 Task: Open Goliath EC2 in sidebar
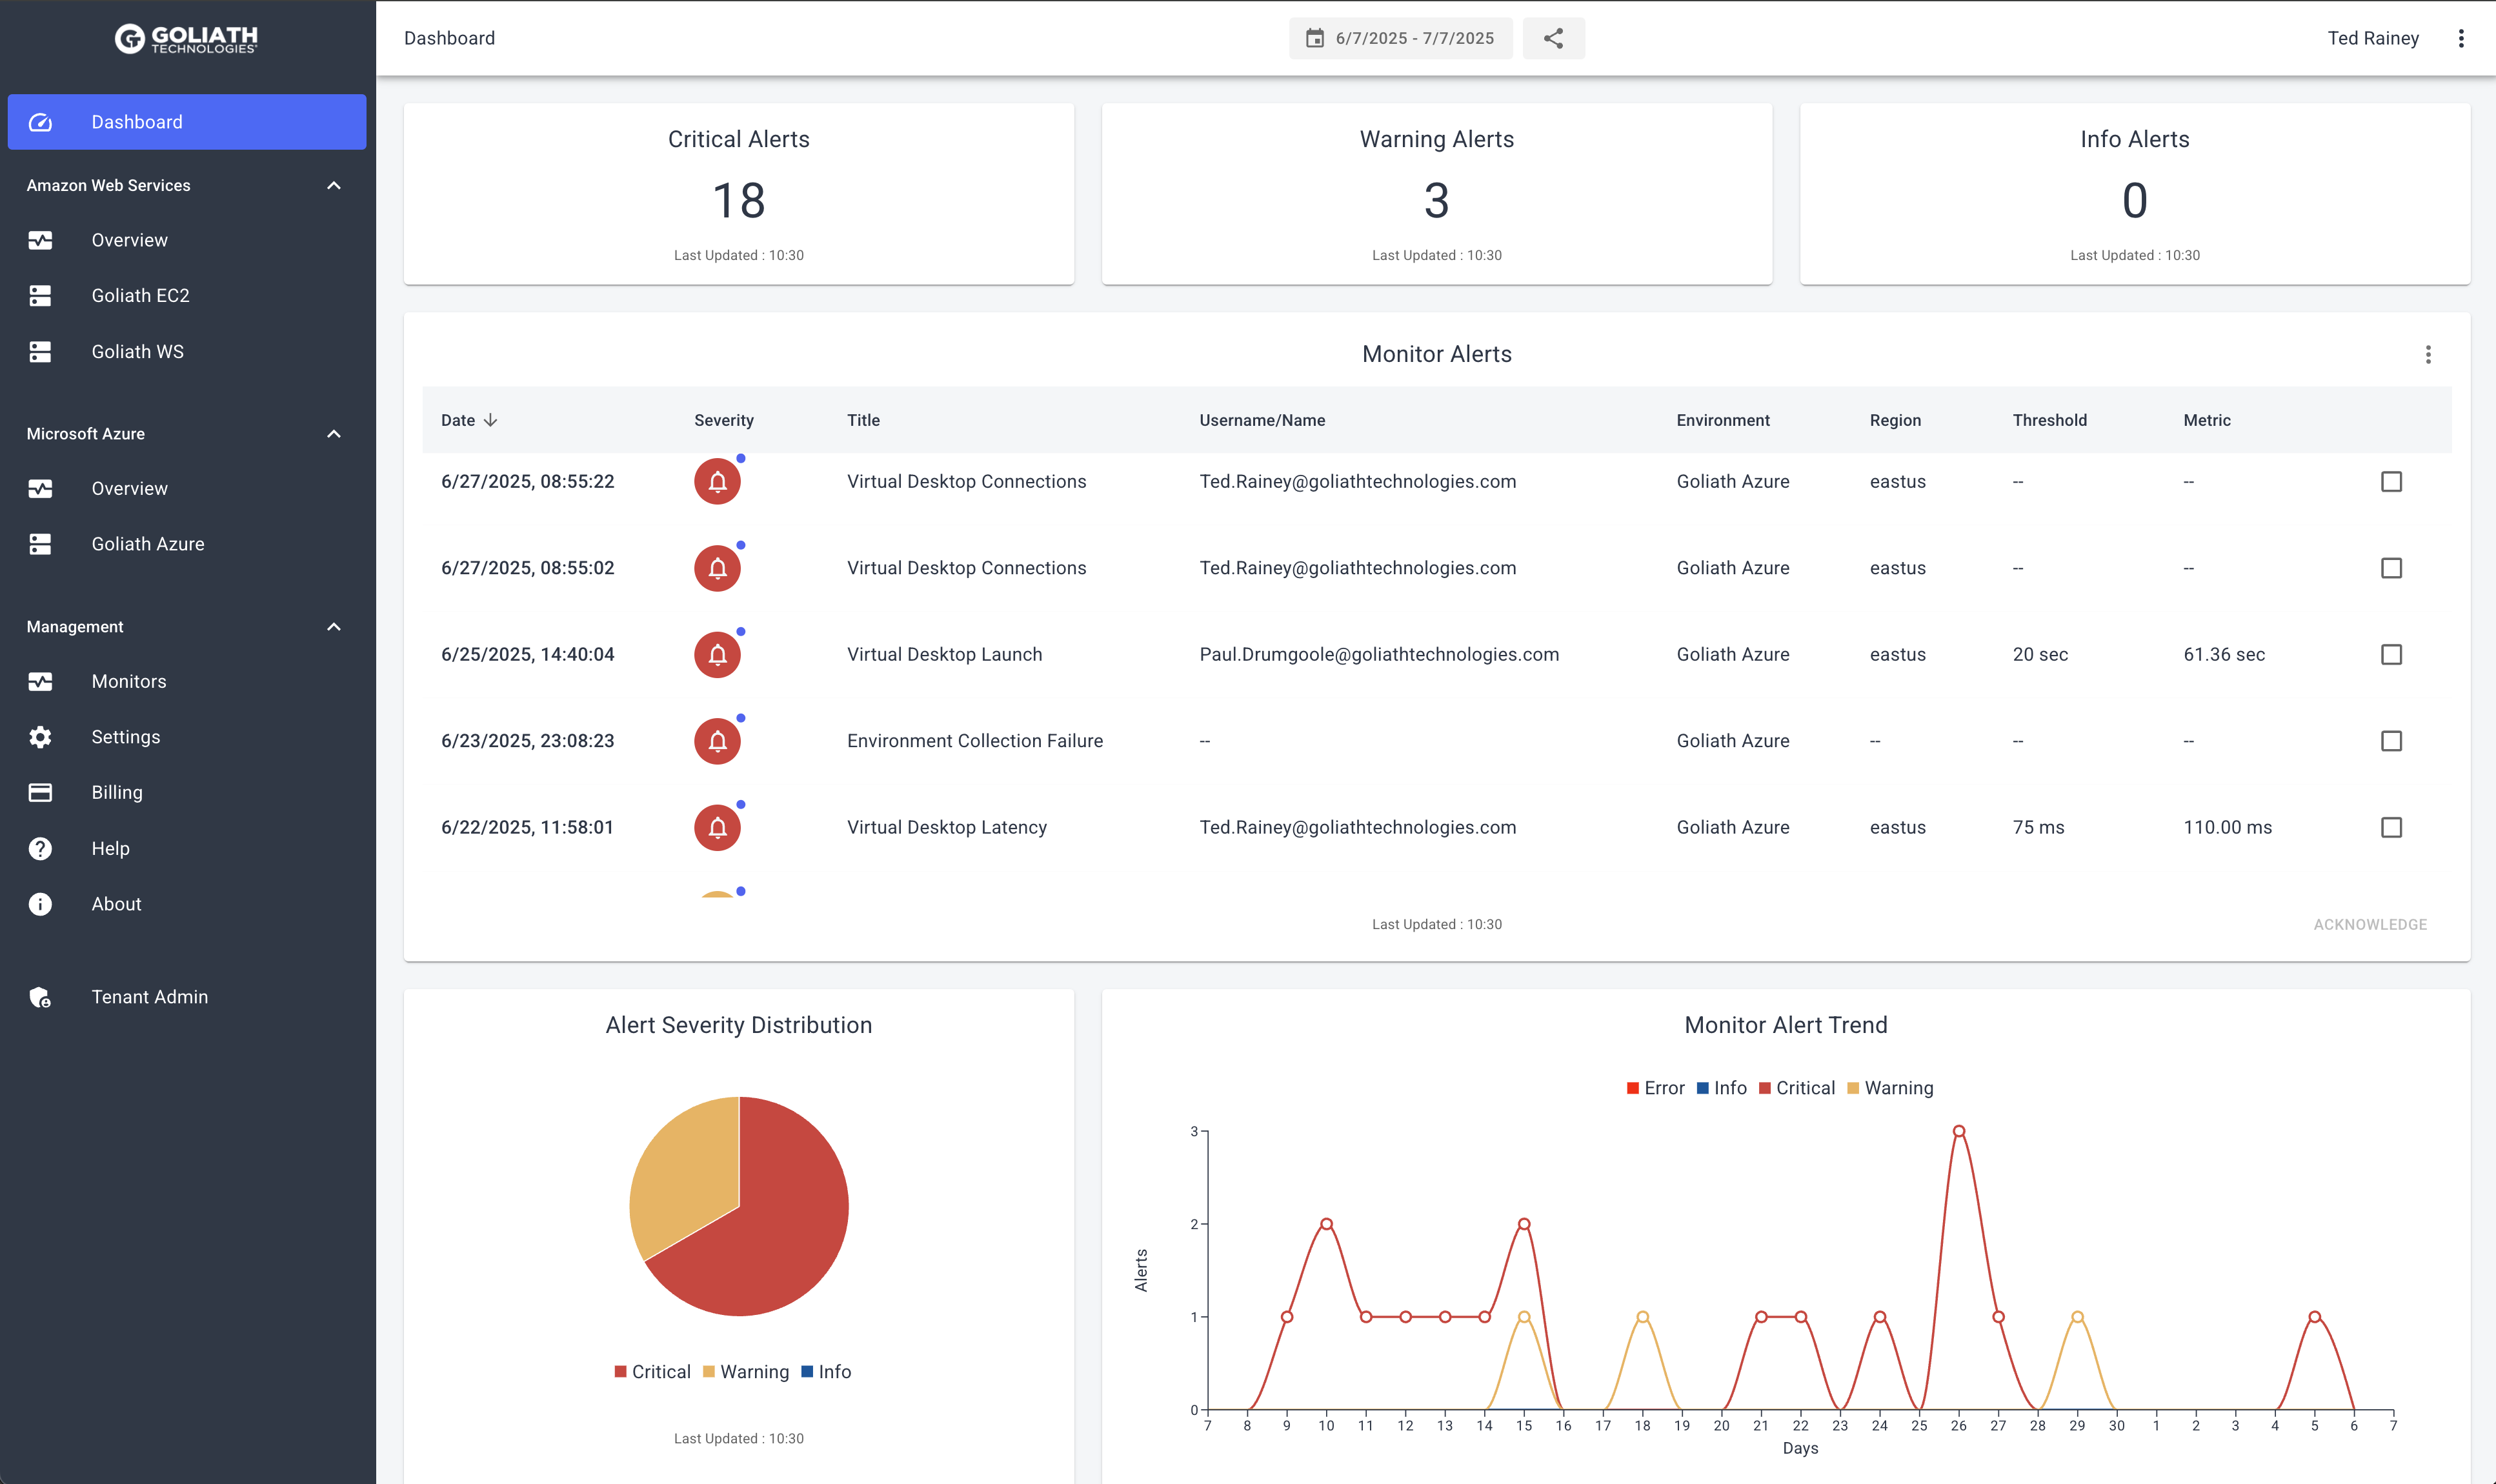[187, 296]
